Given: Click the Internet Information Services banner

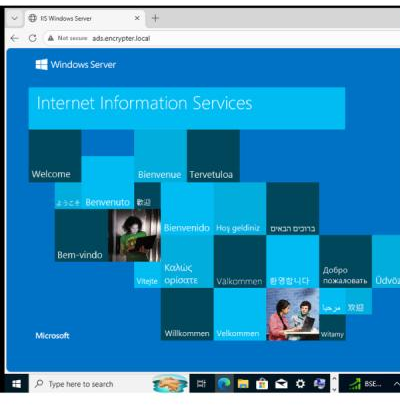Looking at the screenshot, I should click(x=187, y=108).
